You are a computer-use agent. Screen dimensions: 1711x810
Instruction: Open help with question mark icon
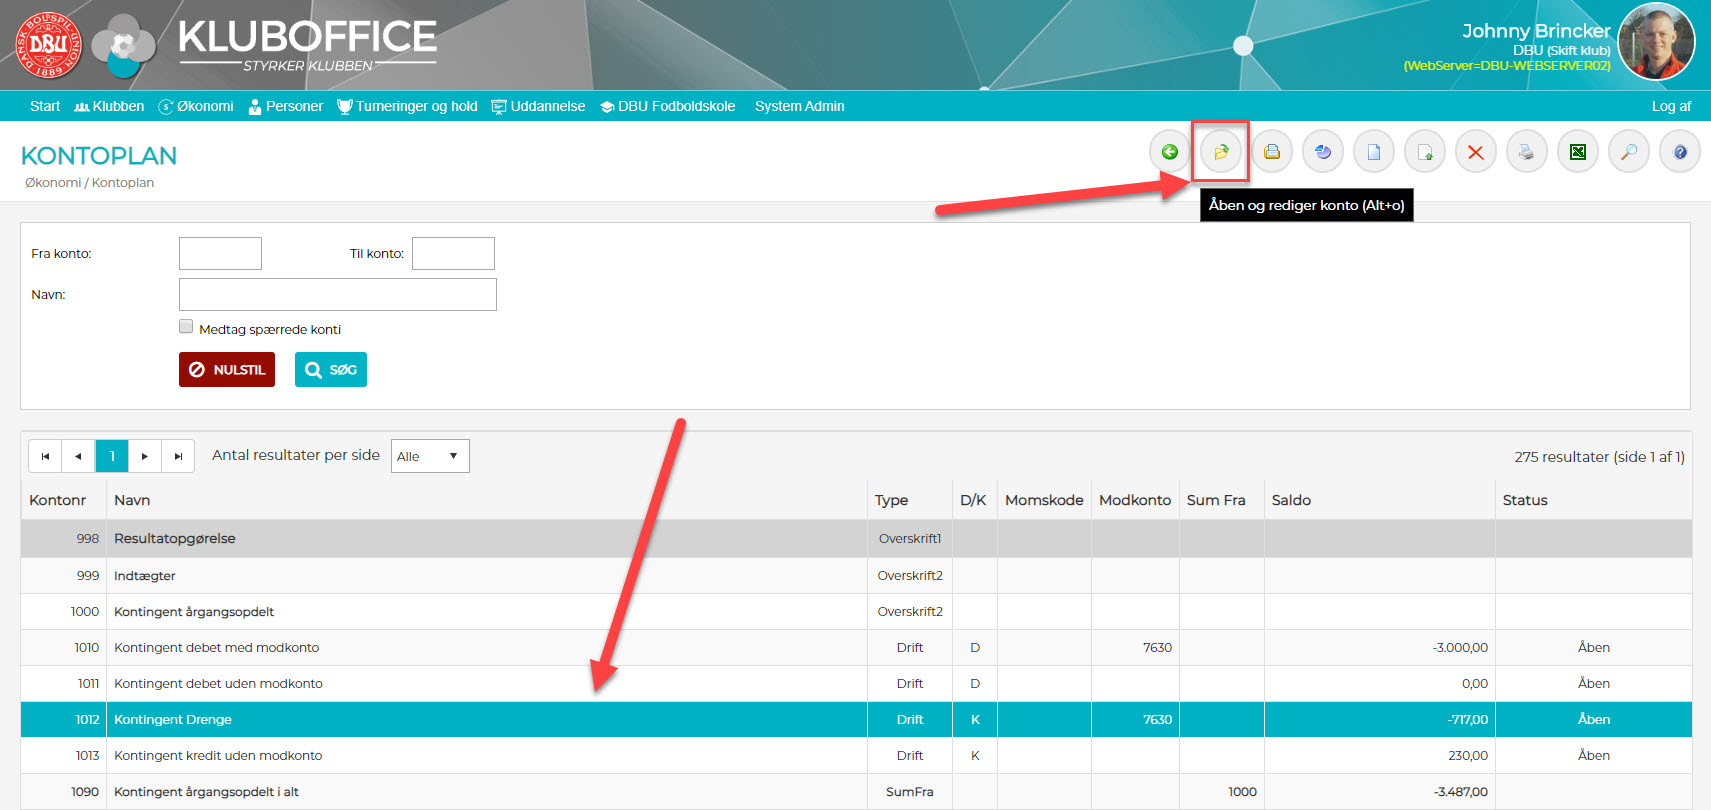1679,152
